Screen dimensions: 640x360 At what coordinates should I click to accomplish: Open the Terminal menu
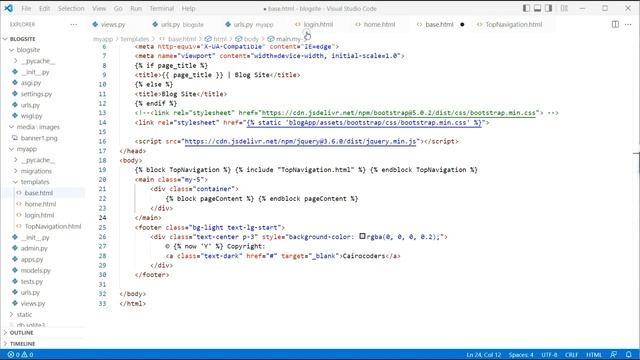(162, 9)
